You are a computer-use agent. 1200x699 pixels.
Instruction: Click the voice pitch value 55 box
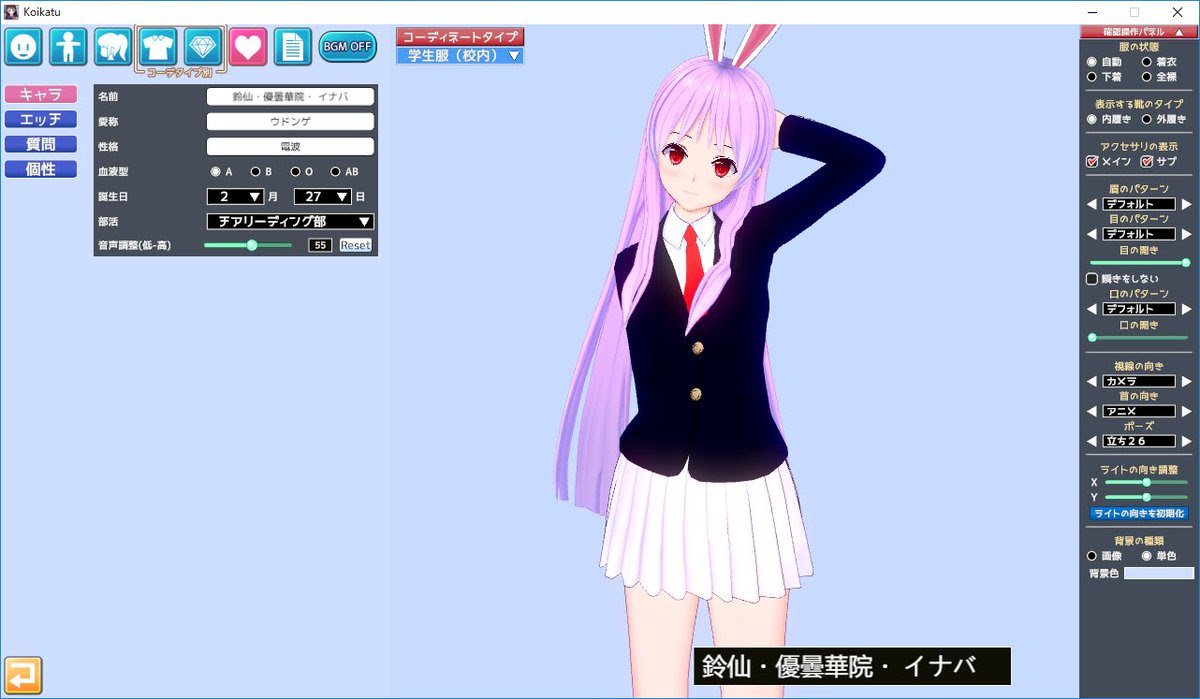click(320, 245)
